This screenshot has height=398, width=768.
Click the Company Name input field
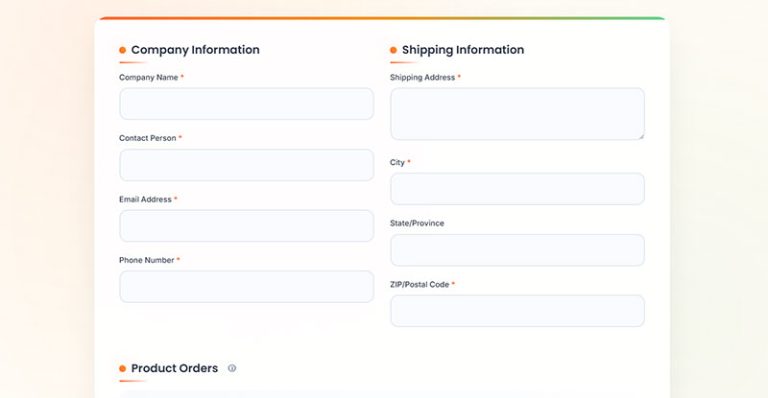click(x=246, y=104)
